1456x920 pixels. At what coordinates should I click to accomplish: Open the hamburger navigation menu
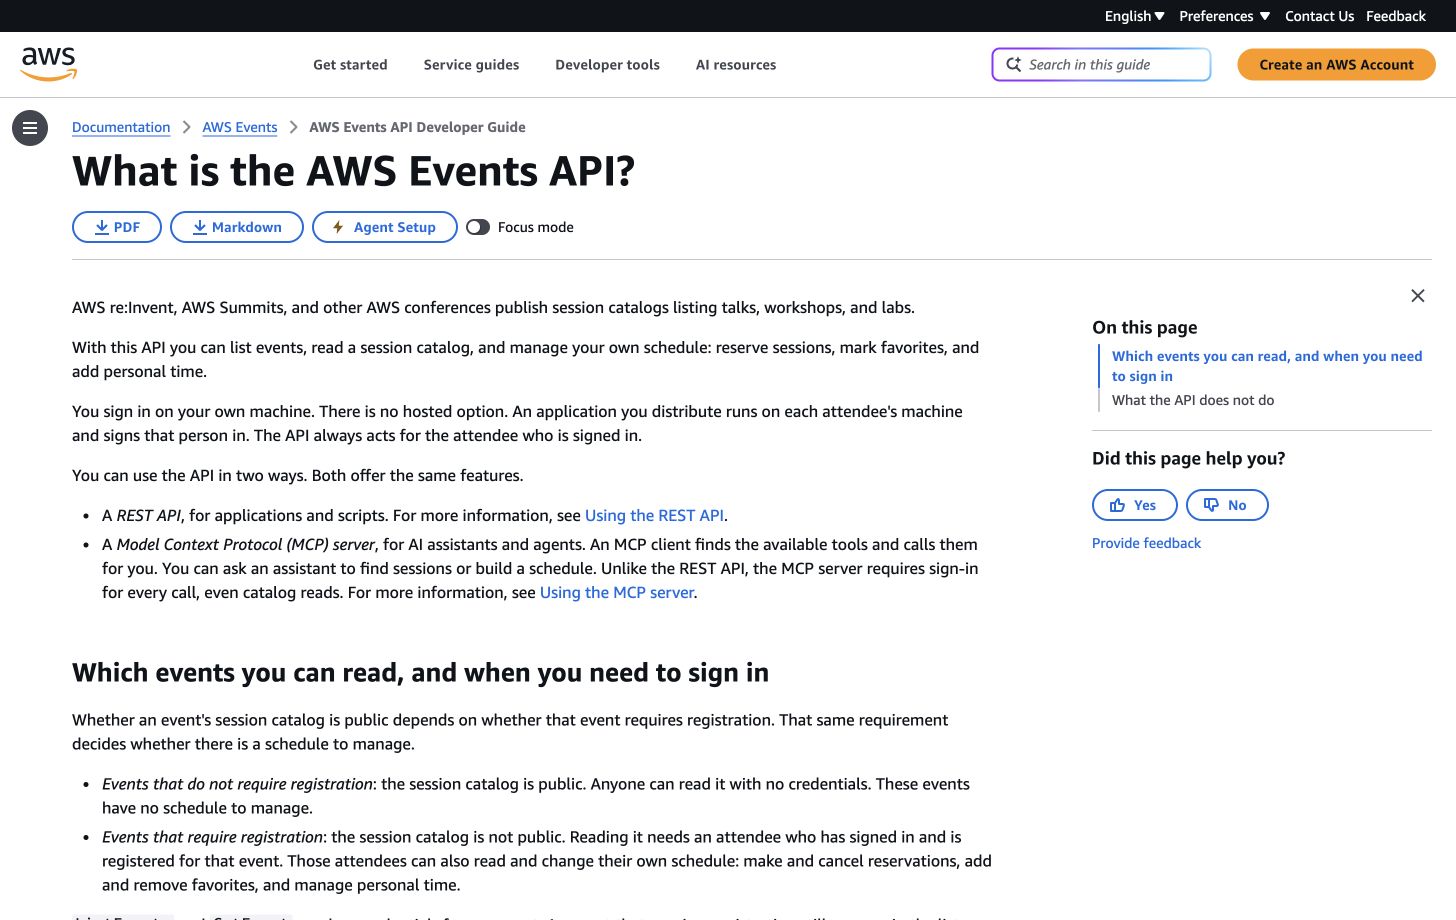pyautogui.click(x=30, y=128)
